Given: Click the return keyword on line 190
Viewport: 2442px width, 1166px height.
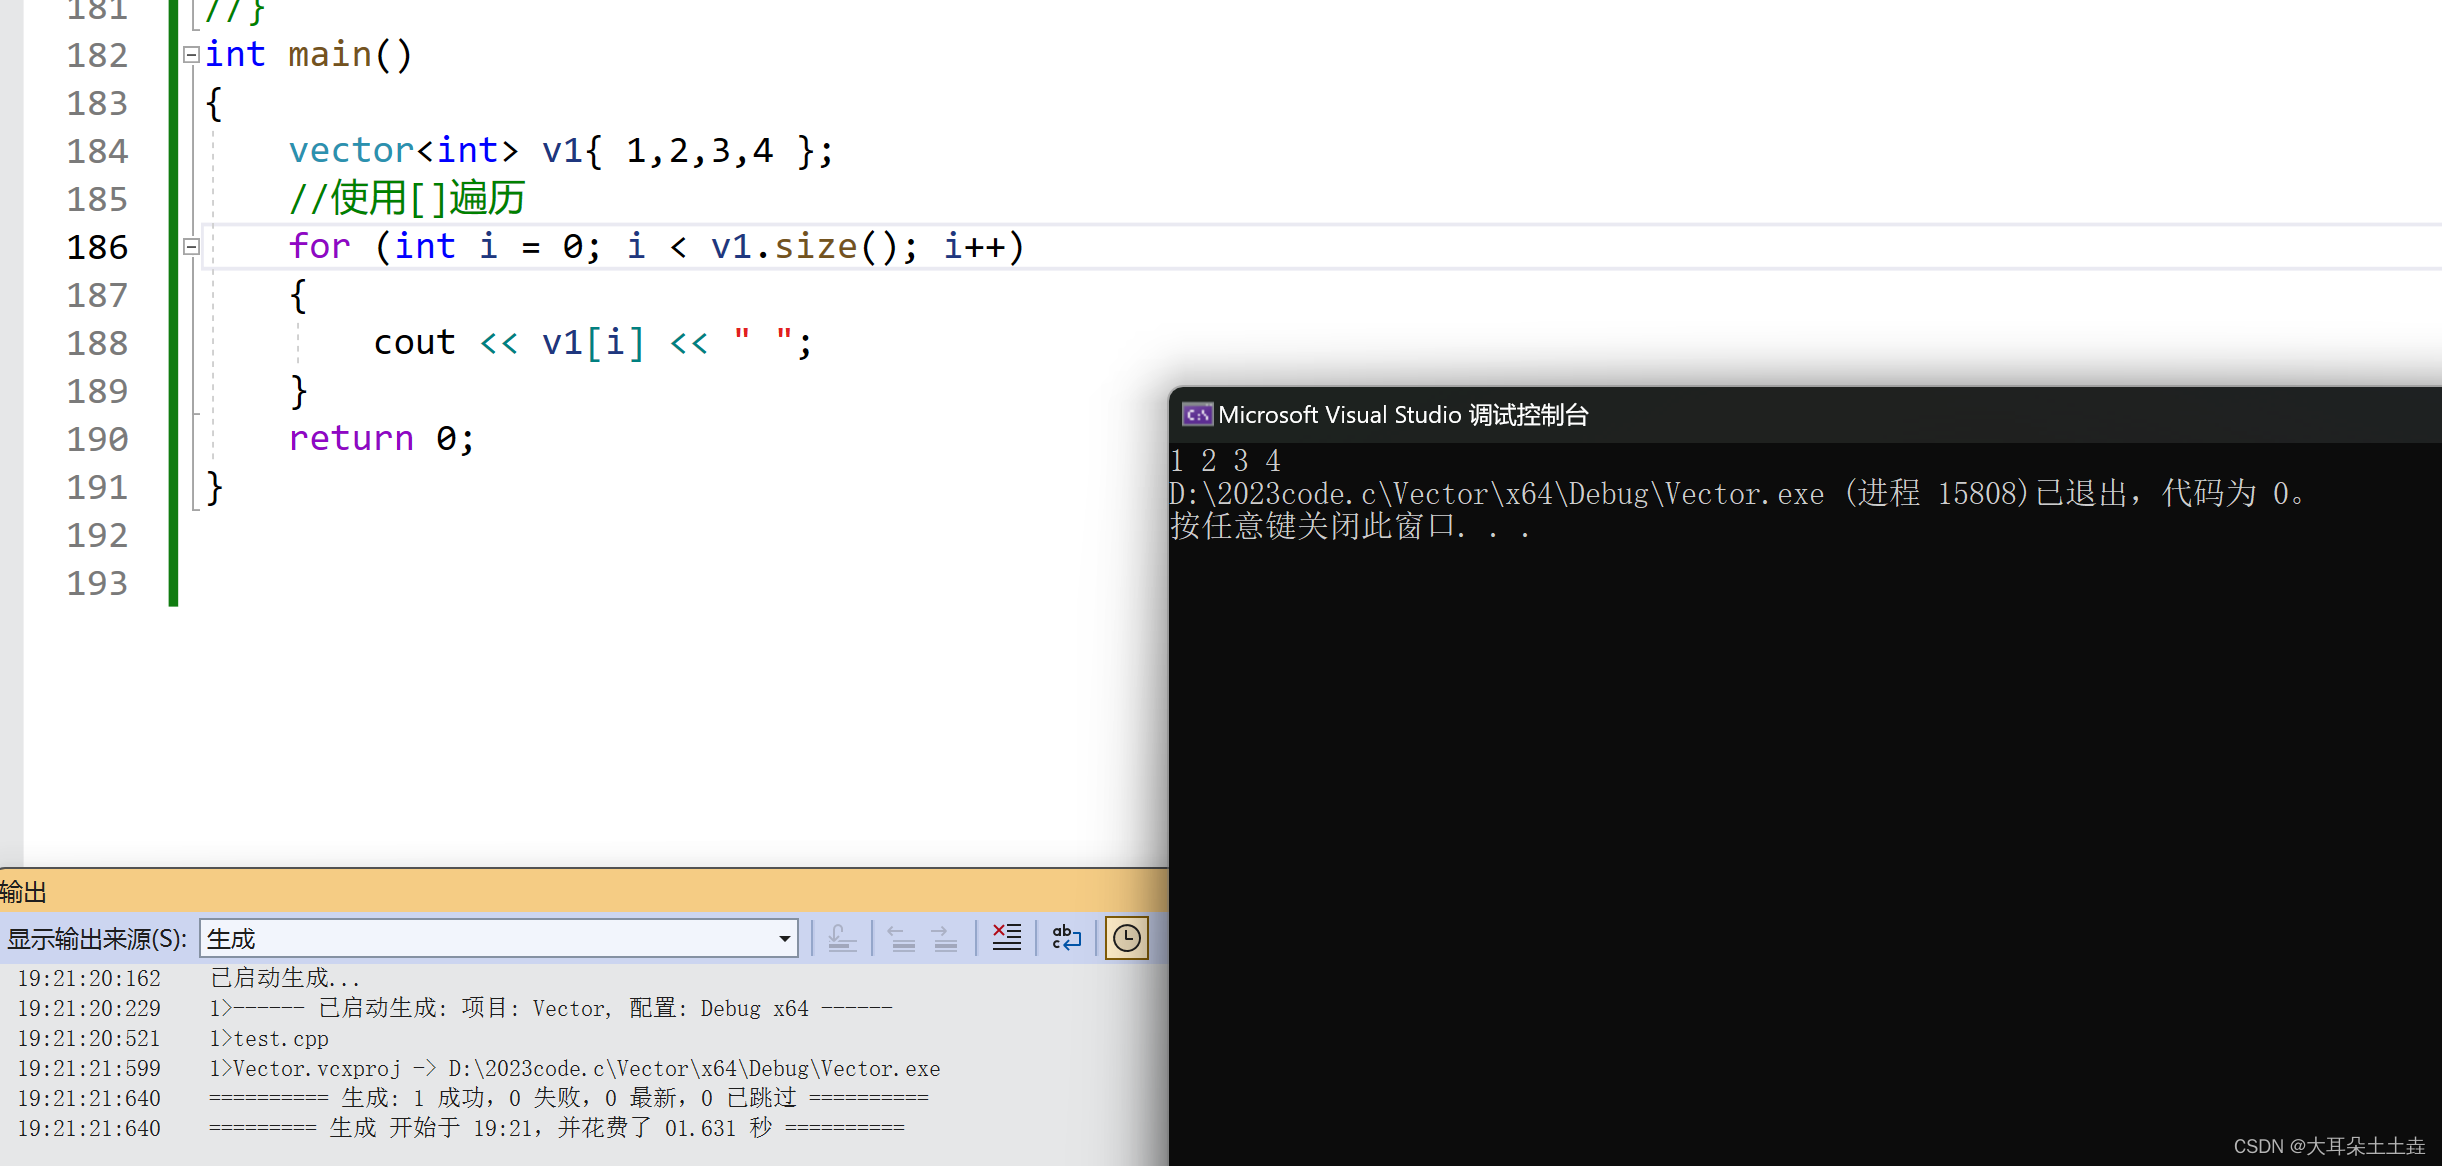Looking at the screenshot, I should click(351, 439).
